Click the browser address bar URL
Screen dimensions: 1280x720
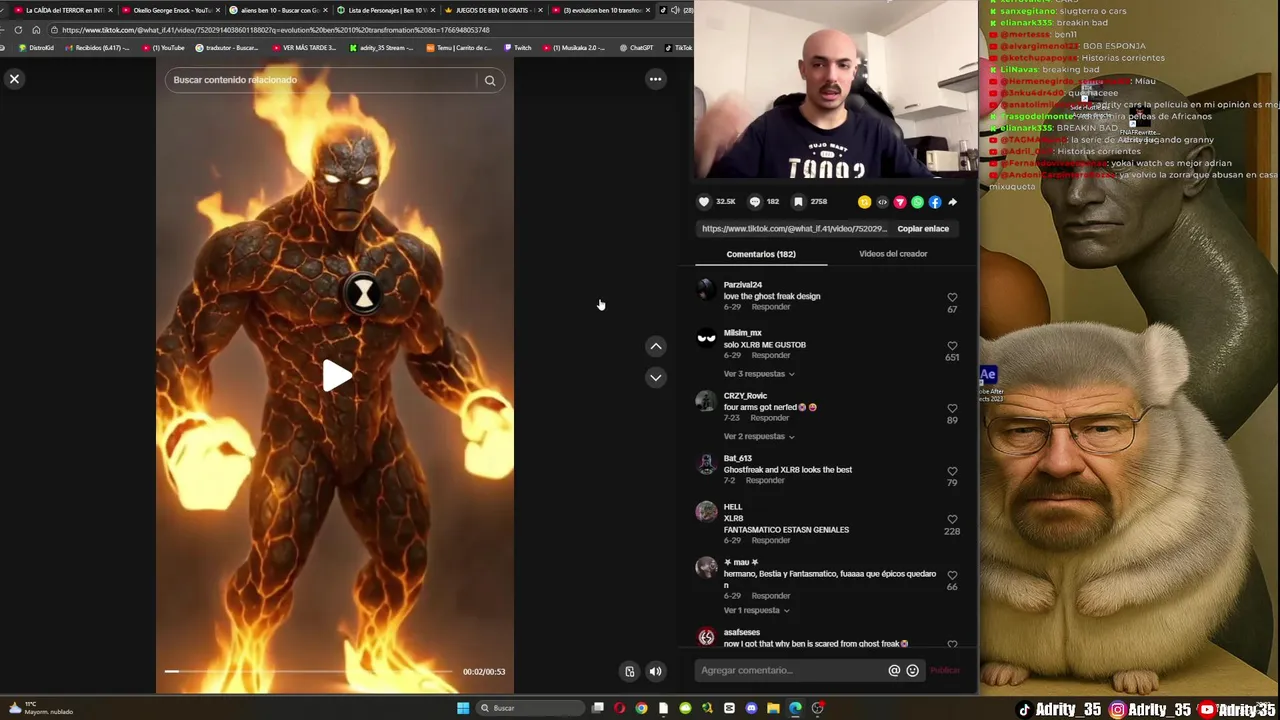coord(276,30)
